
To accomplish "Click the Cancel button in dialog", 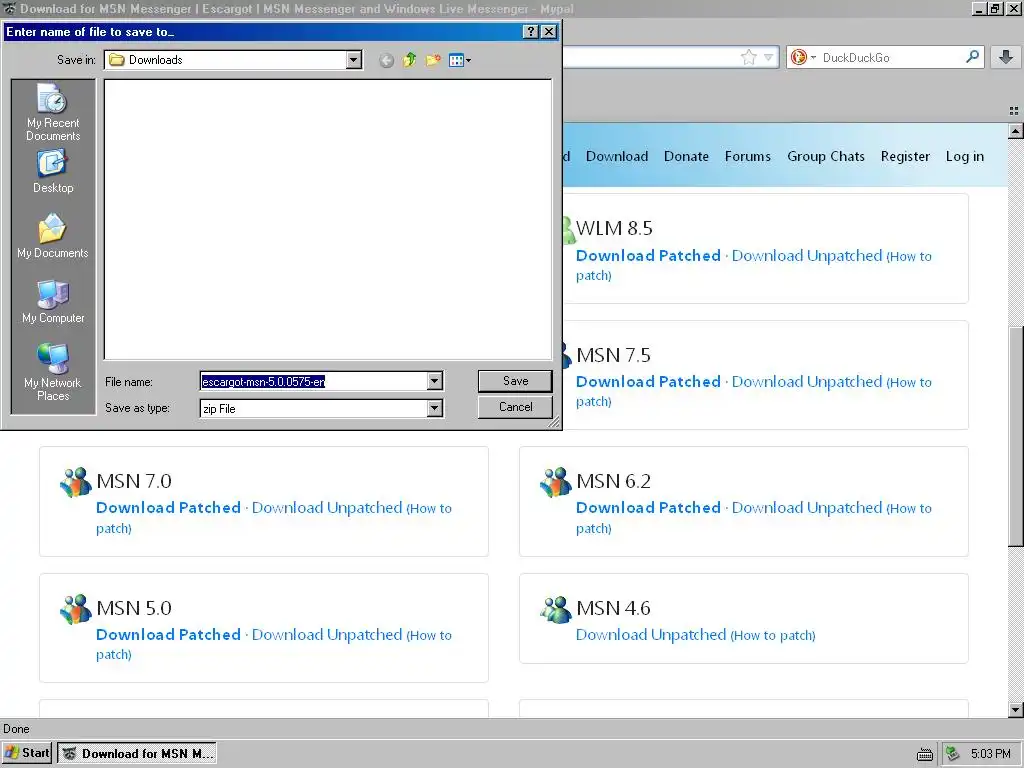I will pyautogui.click(x=515, y=407).
